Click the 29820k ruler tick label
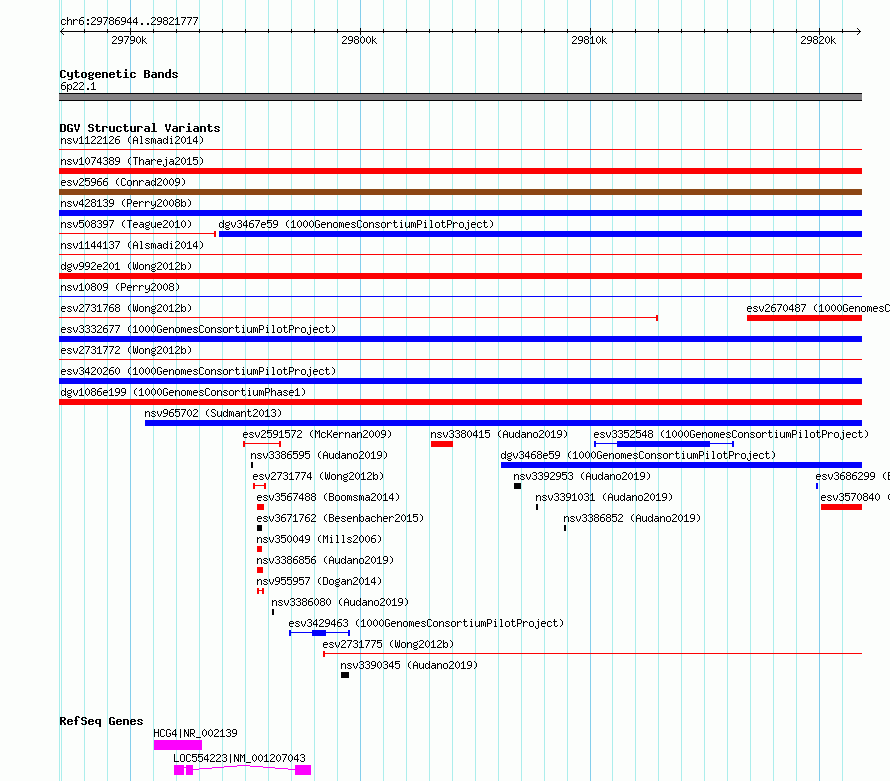 pyautogui.click(x=818, y=40)
